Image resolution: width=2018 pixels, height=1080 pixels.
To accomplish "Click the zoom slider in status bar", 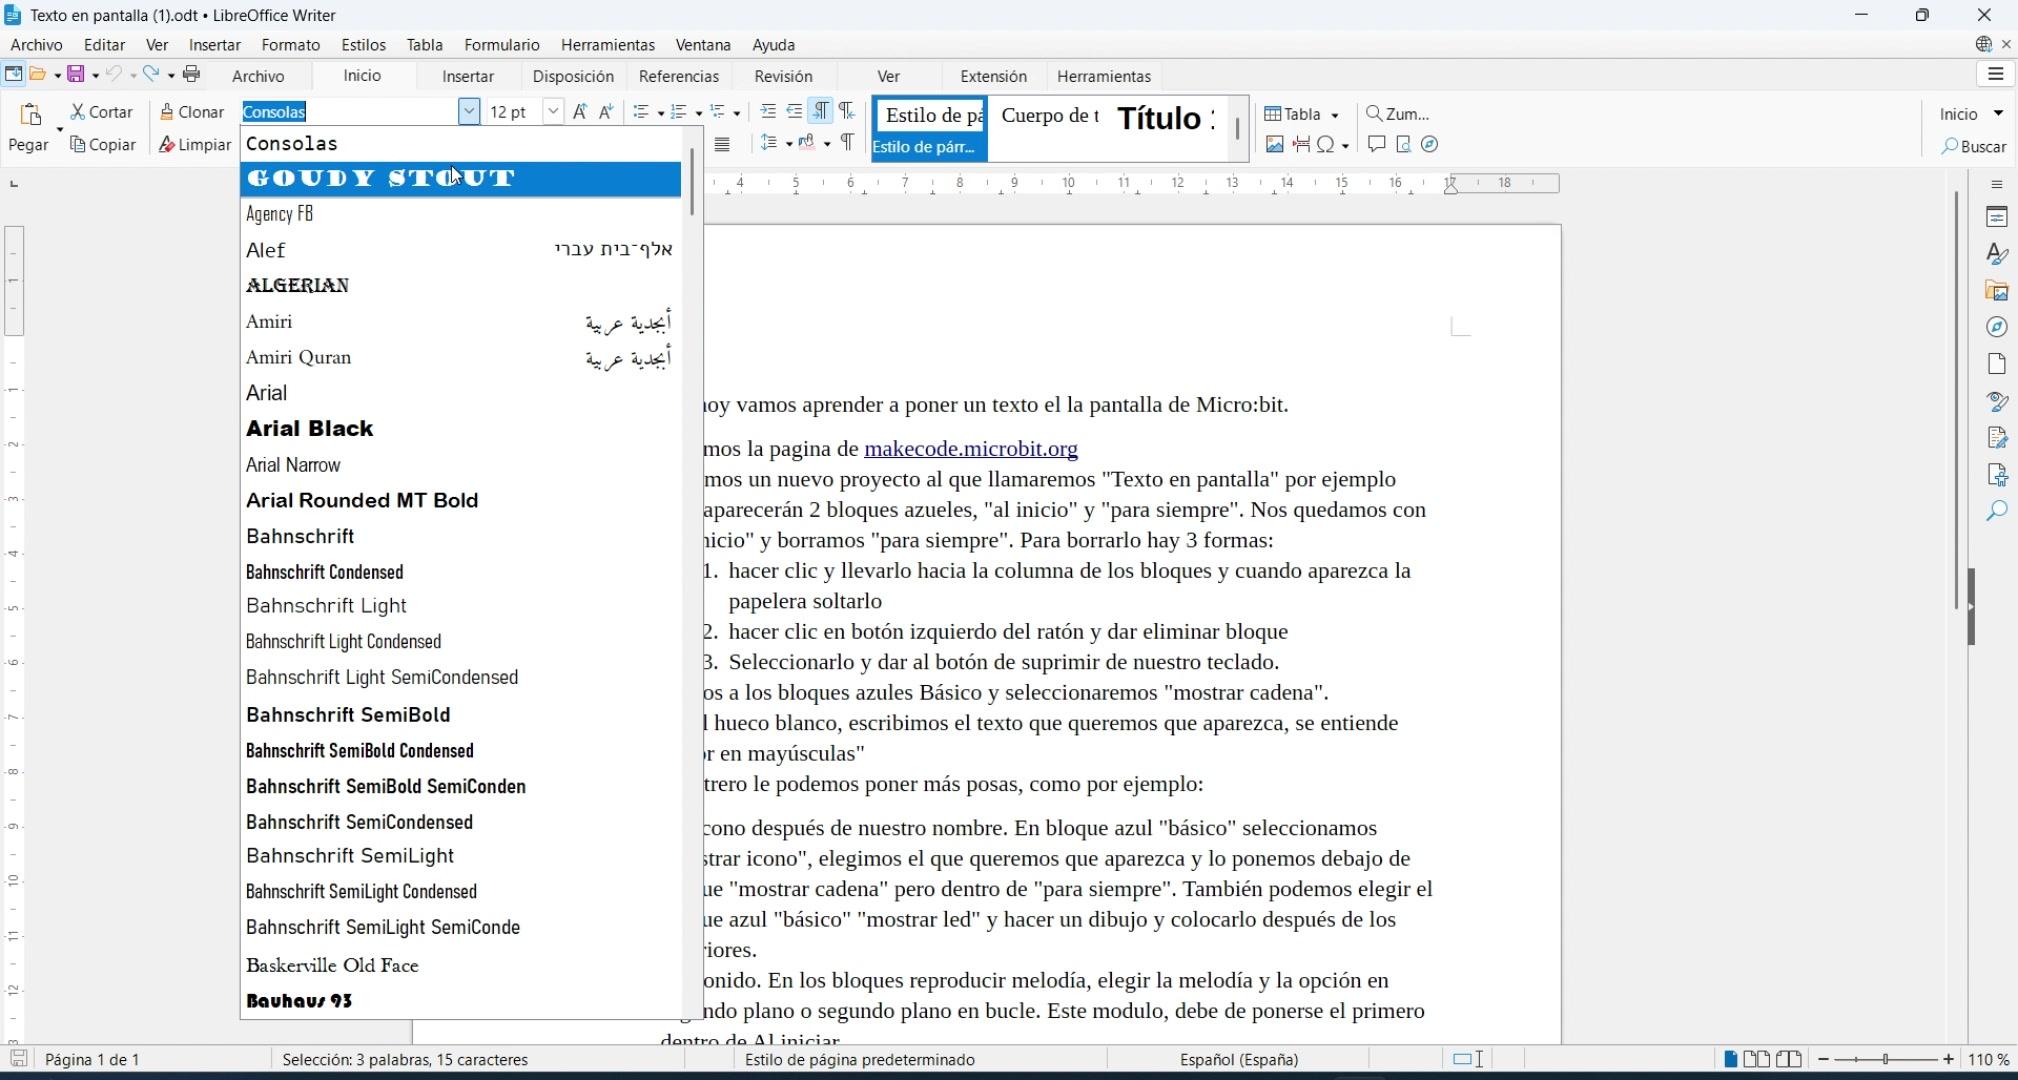I will (x=1884, y=1059).
